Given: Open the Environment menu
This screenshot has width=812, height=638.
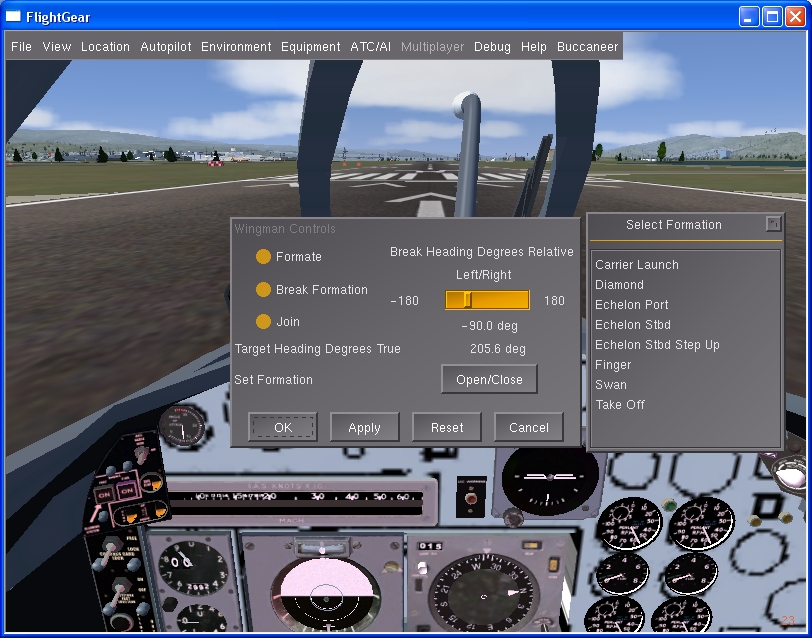Looking at the screenshot, I should (236, 47).
